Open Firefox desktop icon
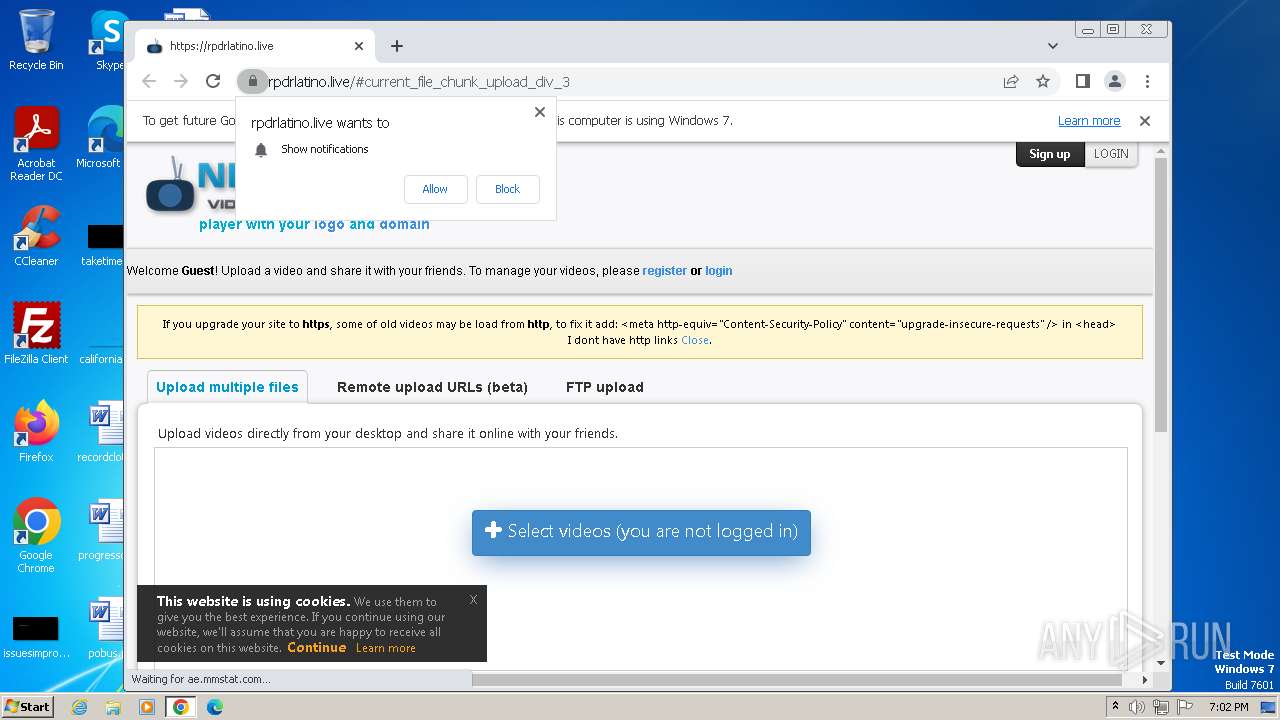This screenshot has width=1280, height=720. 36,432
